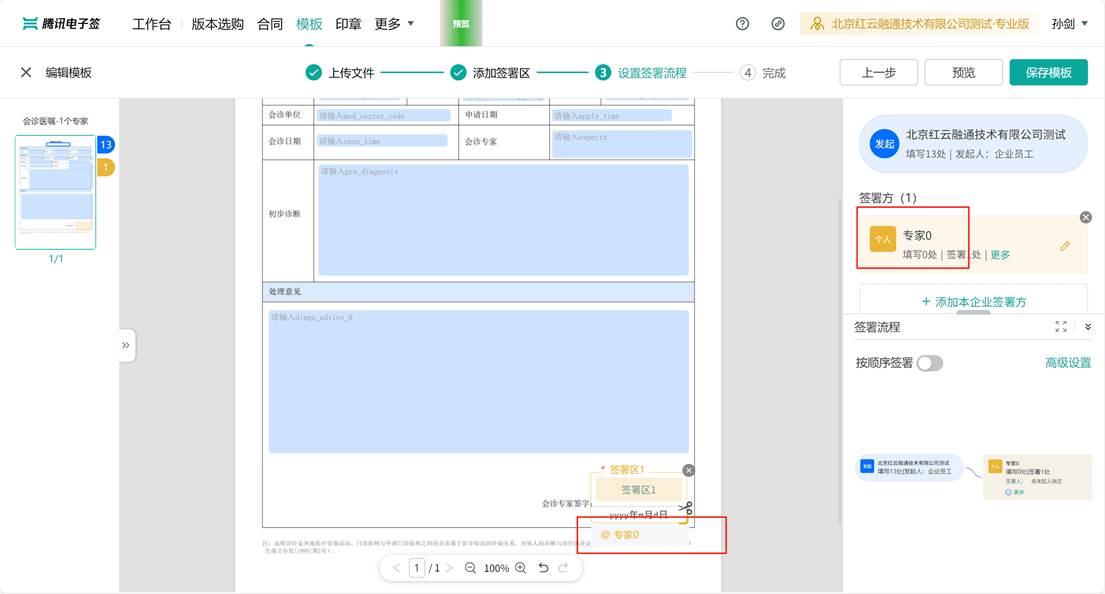
Task: Click the pencil edit icon for 专家0
Action: (1065, 245)
